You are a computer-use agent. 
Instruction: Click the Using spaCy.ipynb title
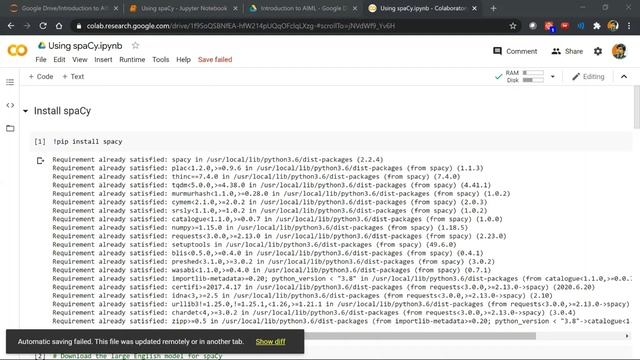tap(85, 45)
